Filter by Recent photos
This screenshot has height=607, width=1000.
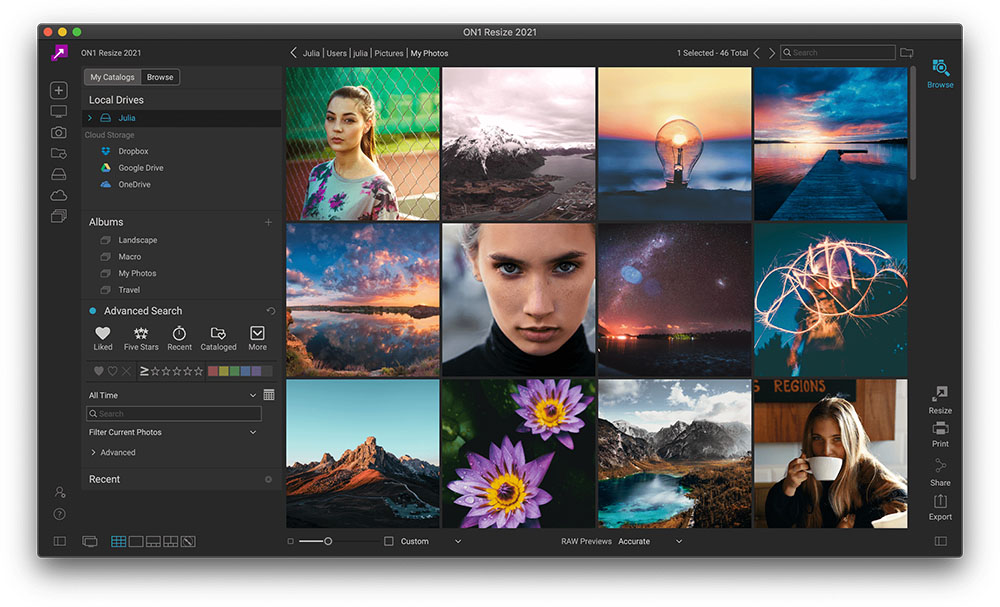pos(179,339)
